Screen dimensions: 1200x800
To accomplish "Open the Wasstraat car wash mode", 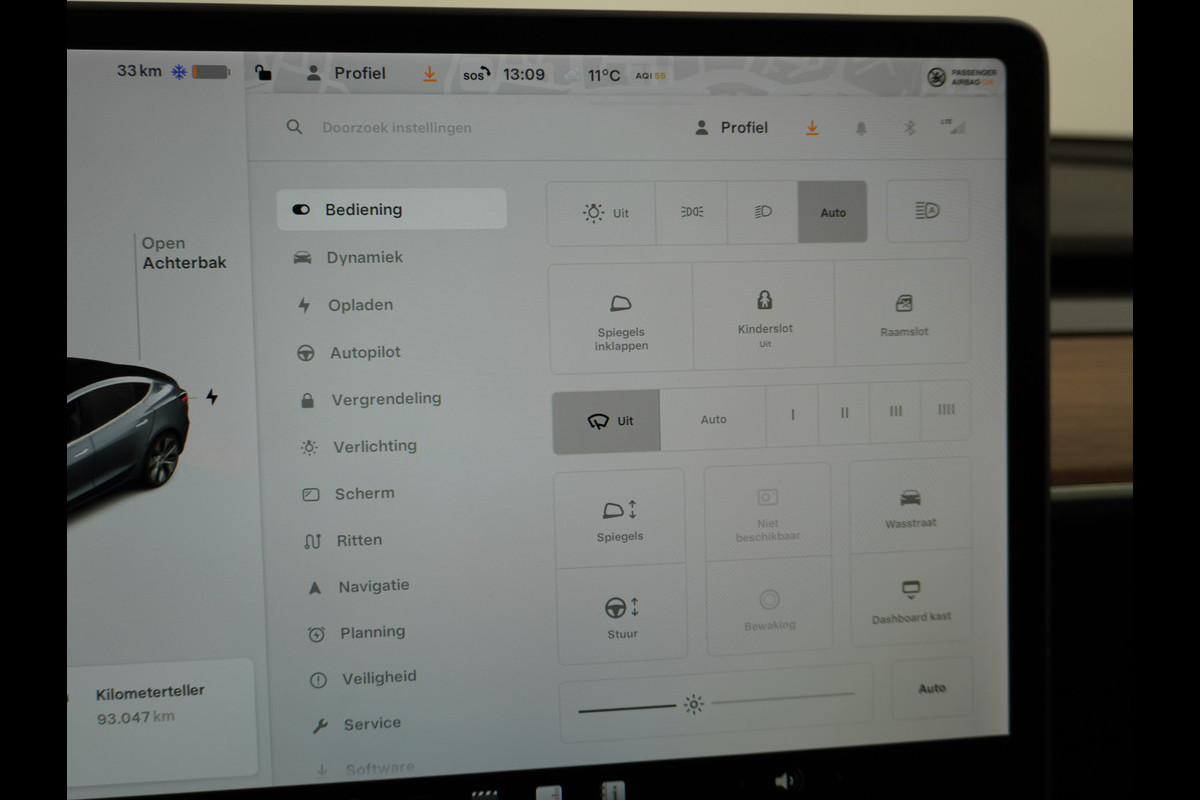I will tap(910, 506).
